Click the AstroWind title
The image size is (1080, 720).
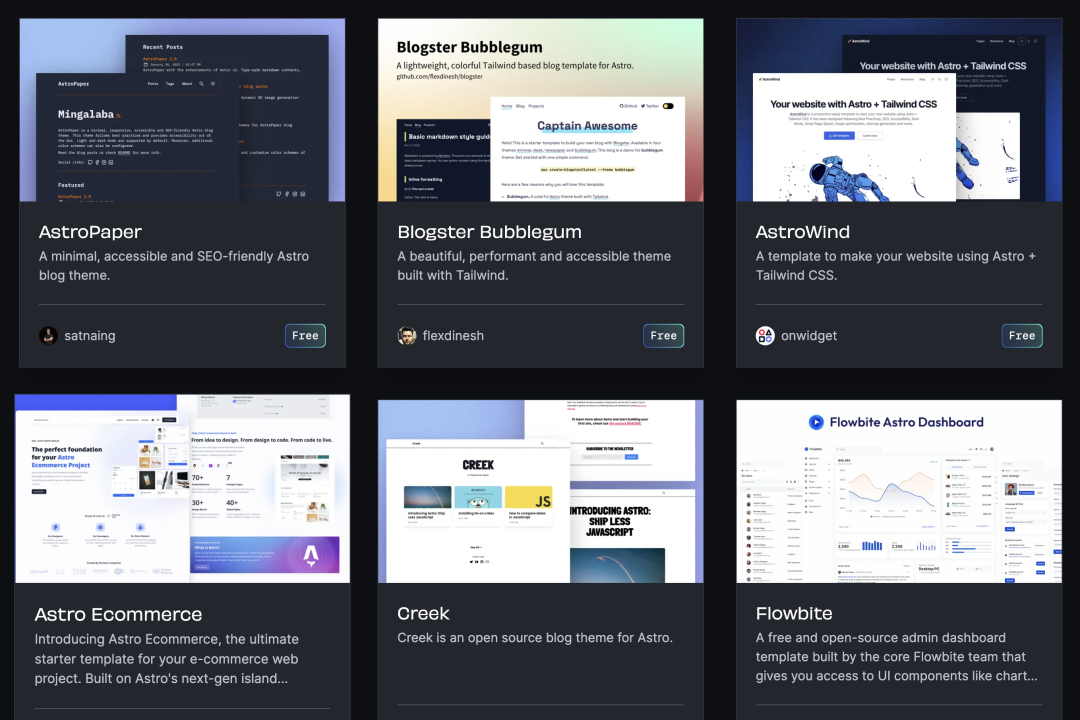802,232
